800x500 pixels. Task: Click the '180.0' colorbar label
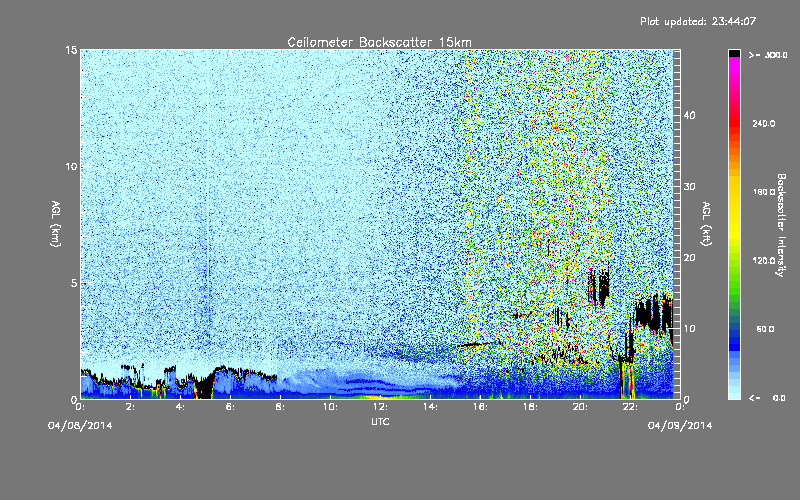tap(764, 192)
